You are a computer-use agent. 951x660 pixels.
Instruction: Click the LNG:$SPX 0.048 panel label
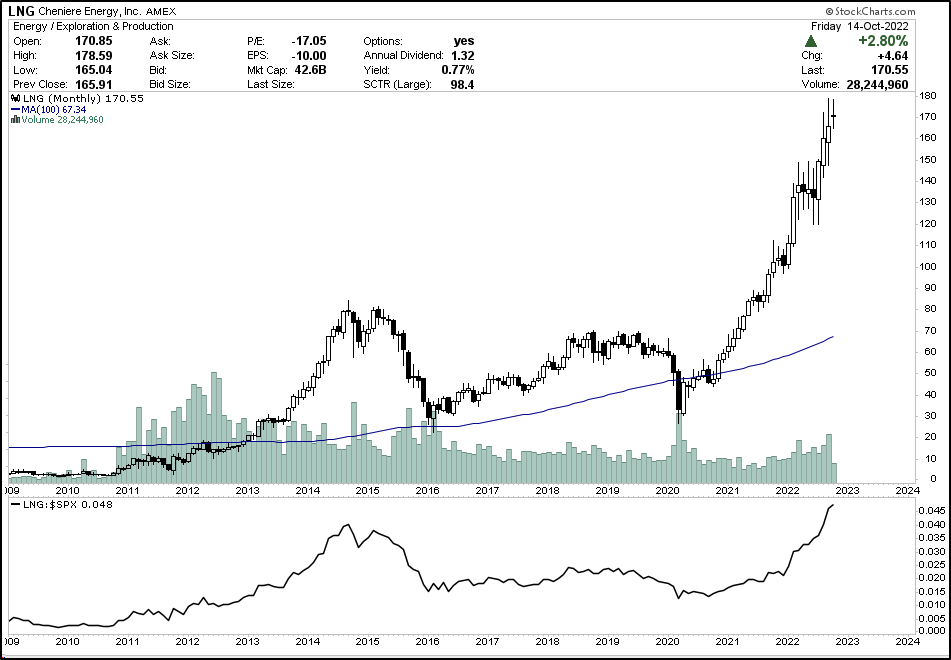pyautogui.click(x=67, y=505)
